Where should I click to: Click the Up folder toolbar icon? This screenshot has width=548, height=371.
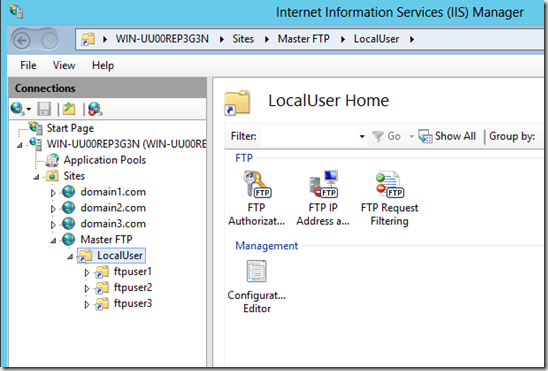(69, 109)
